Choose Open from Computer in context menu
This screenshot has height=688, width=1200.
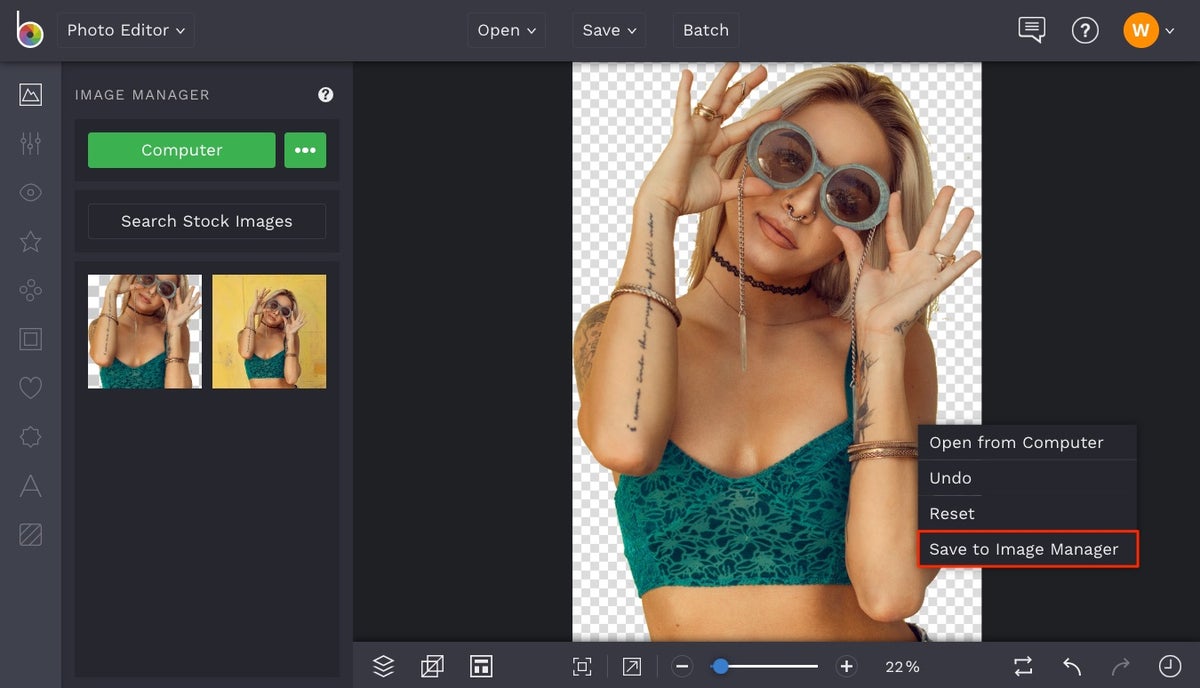click(1028, 442)
